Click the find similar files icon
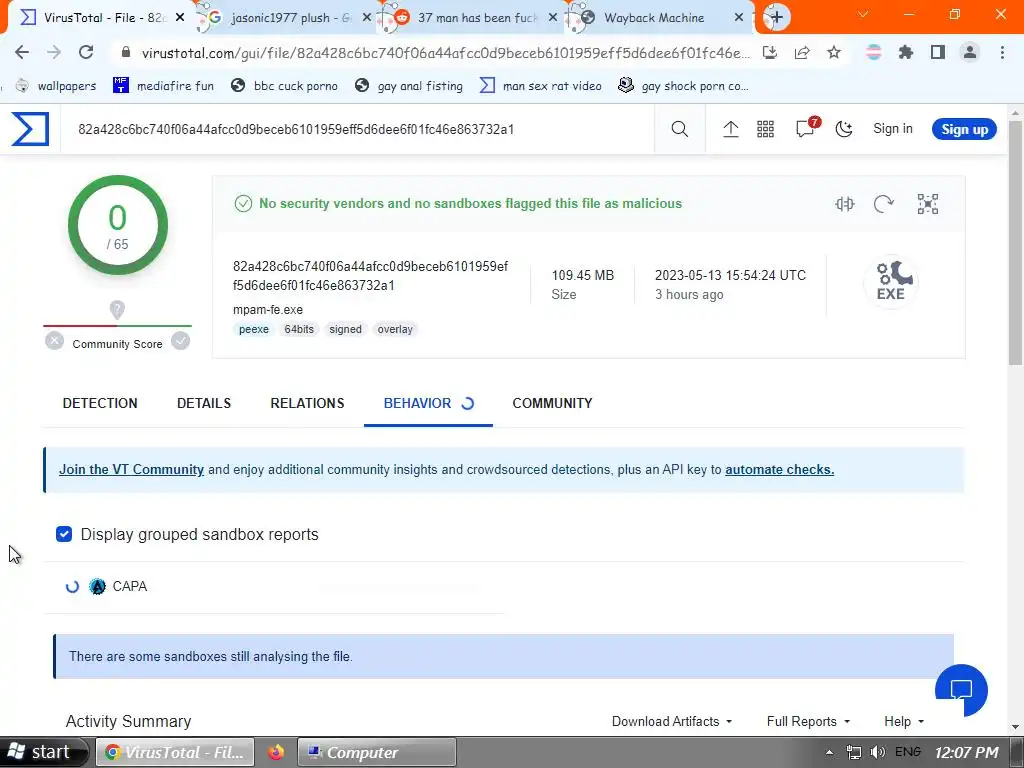Image resolution: width=1024 pixels, height=768 pixels. click(x=844, y=204)
